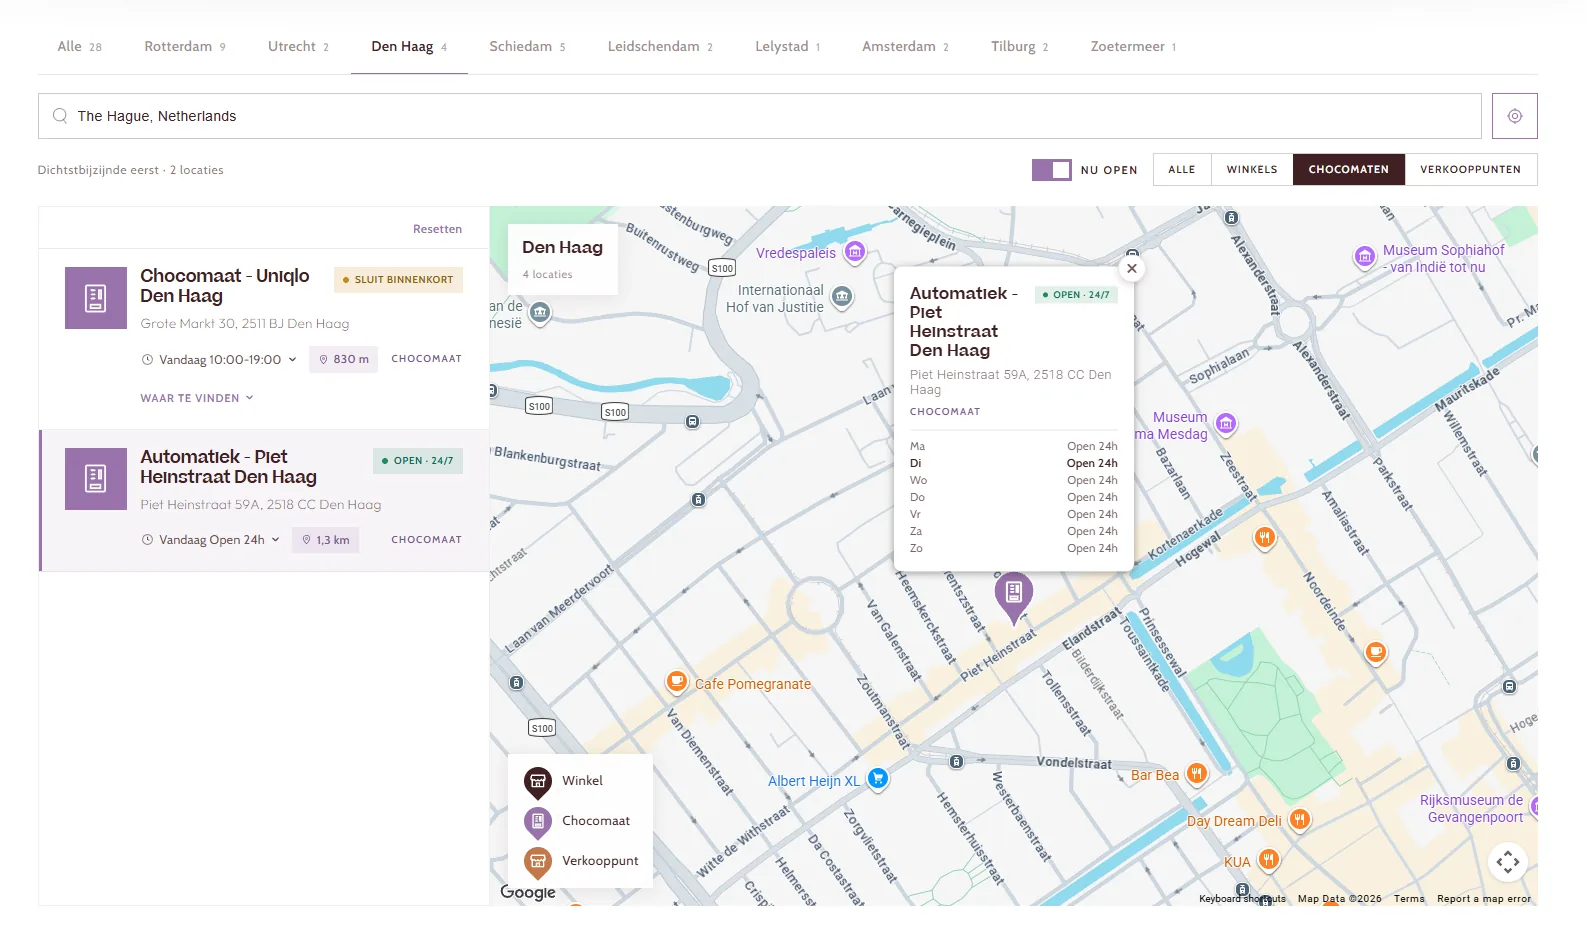Image resolution: width=1587 pixels, height=929 pixels.
Task: Switch to the Schiedam tab
Action: pos(528,47)
